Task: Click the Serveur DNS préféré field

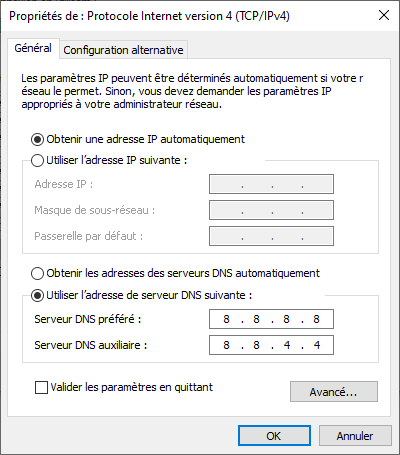Action: pos(271,319)
